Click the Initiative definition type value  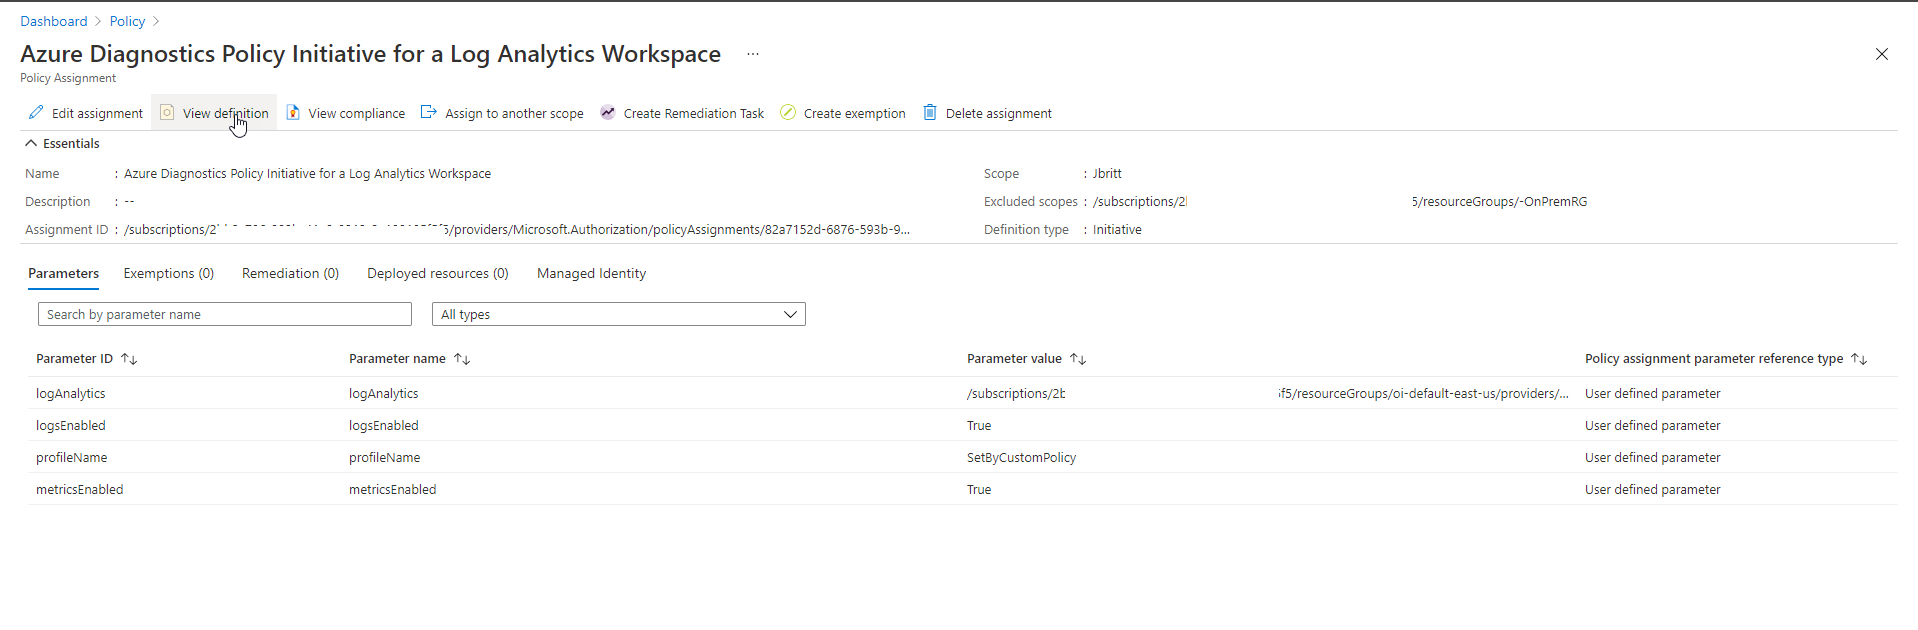tap(1117, 229)
